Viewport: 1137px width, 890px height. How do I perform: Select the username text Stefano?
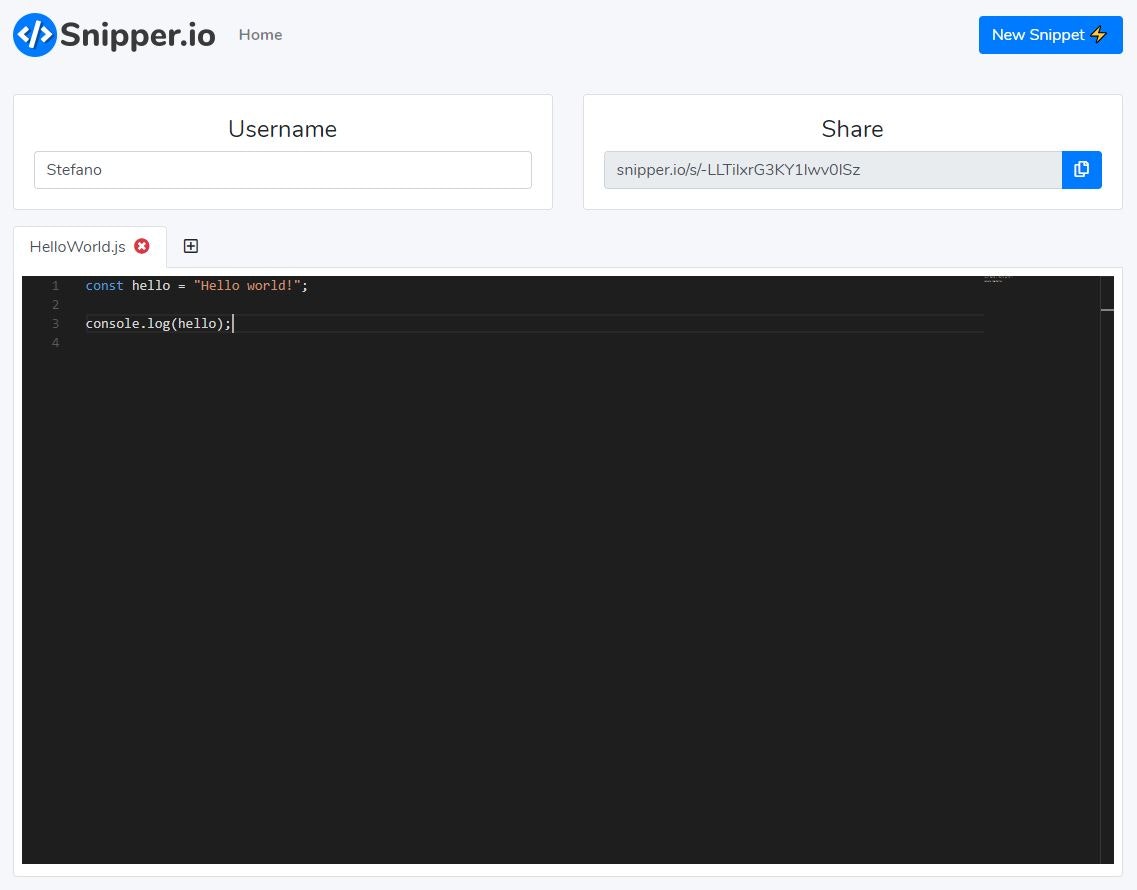(74, 169)
